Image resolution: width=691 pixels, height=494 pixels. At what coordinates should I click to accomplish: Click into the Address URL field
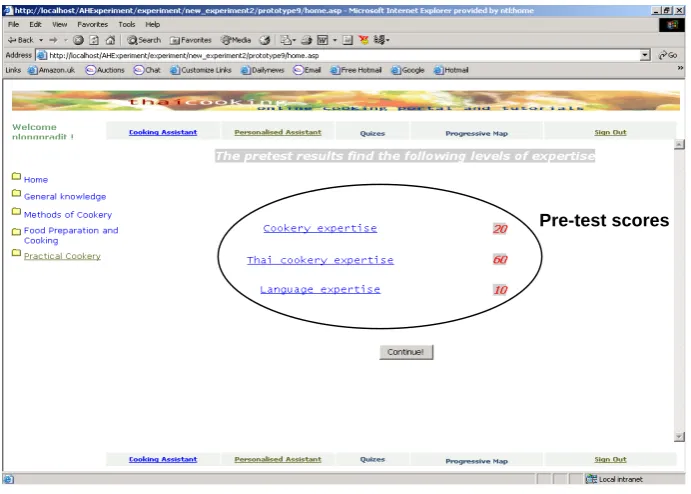338,55
